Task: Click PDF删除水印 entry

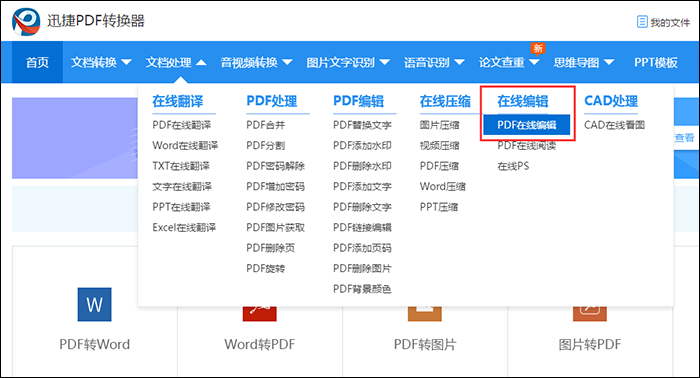Action: point(362,166)
